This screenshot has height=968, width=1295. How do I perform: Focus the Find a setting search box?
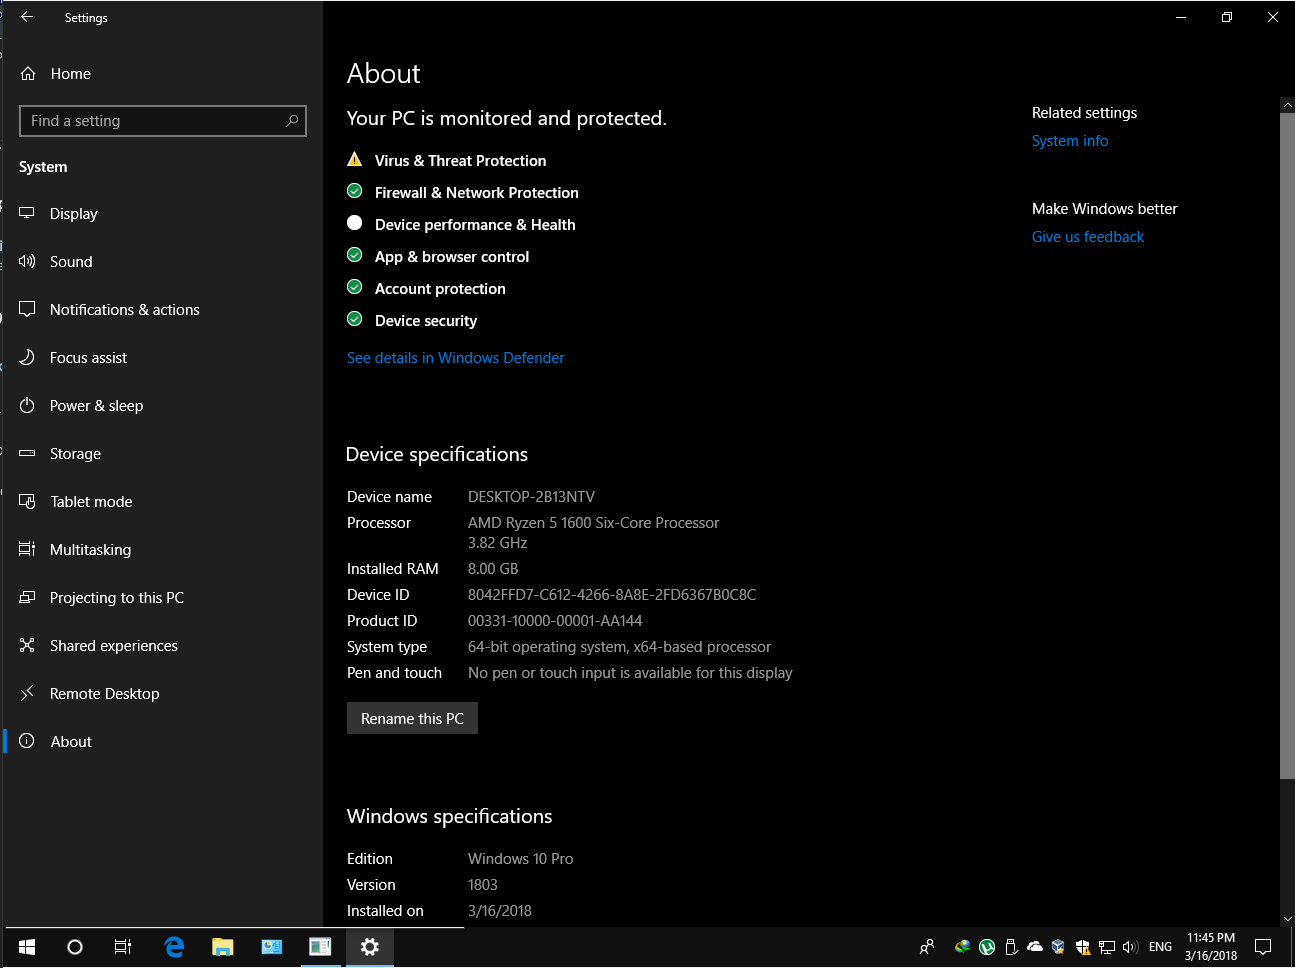(162, 121)
